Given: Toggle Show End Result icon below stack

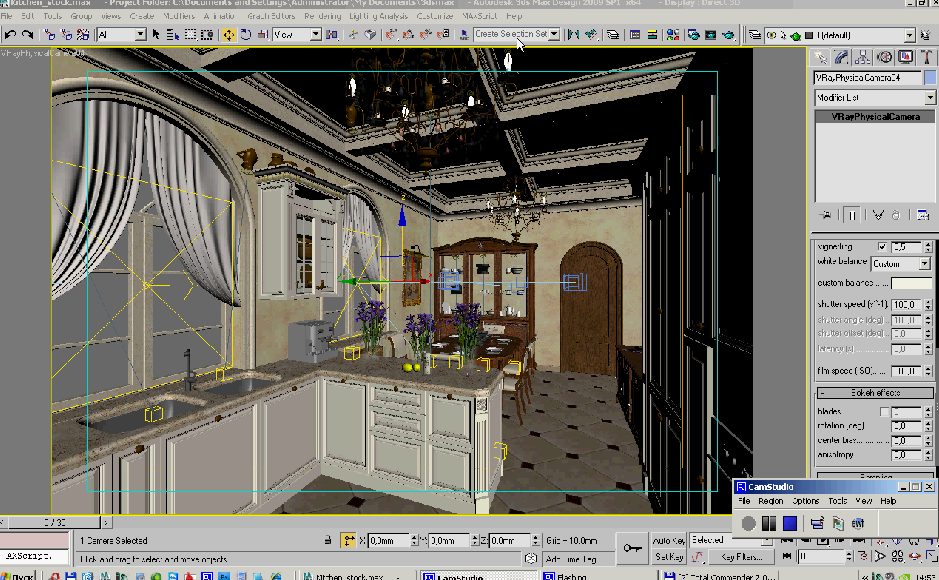Looking at the screenshot, I should point(852,215).
